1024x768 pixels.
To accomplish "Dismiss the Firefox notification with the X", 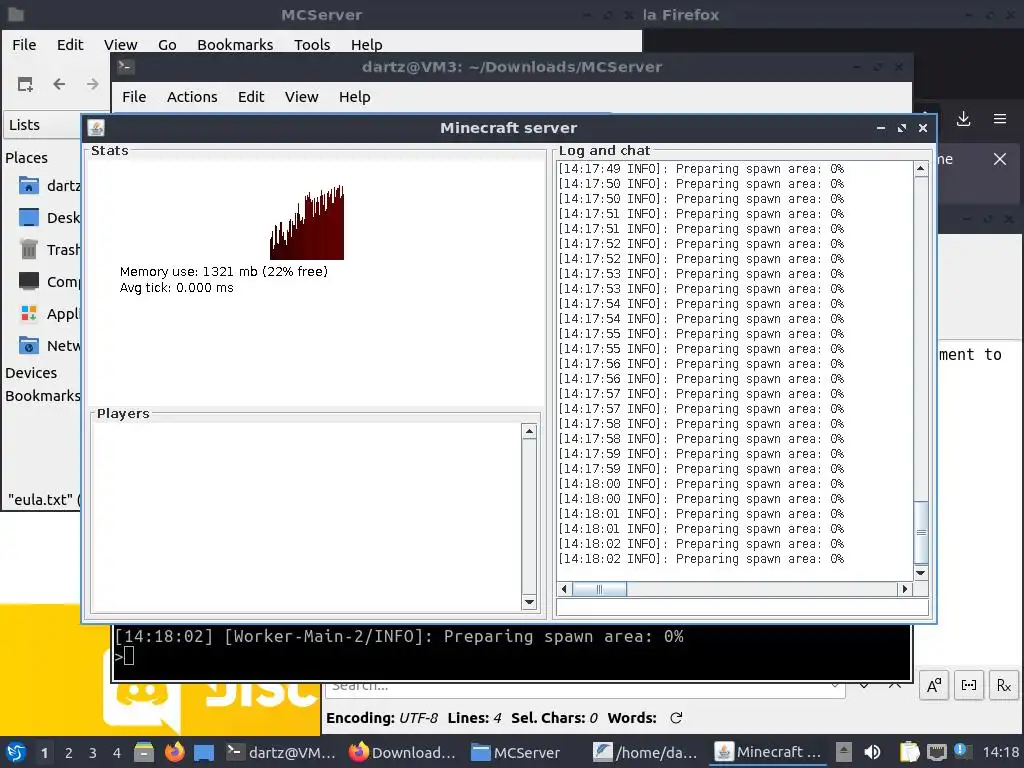I will (1000, 159).
